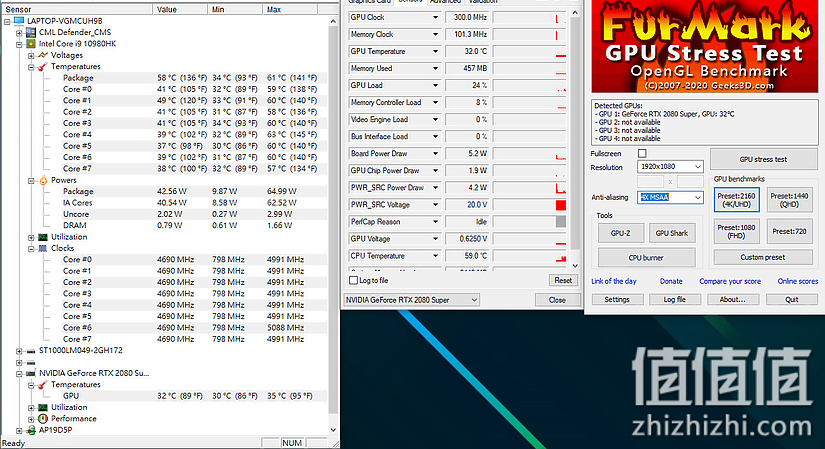This screenshot has width=825, height=449.
Task: Click the LAPTOP-VGMCUH9B computer icon
Action: pyautogui.click(x=19, y=21)
